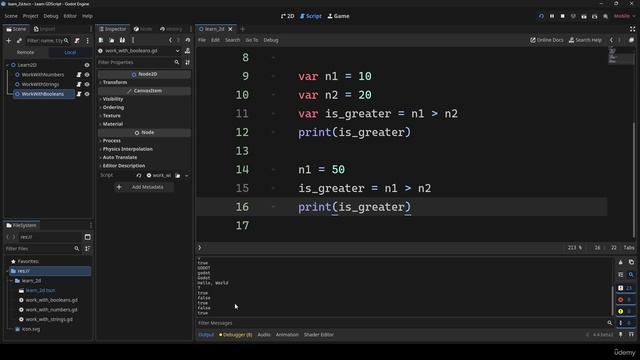Switch scene tree to Local view

[x=70, y=52]
